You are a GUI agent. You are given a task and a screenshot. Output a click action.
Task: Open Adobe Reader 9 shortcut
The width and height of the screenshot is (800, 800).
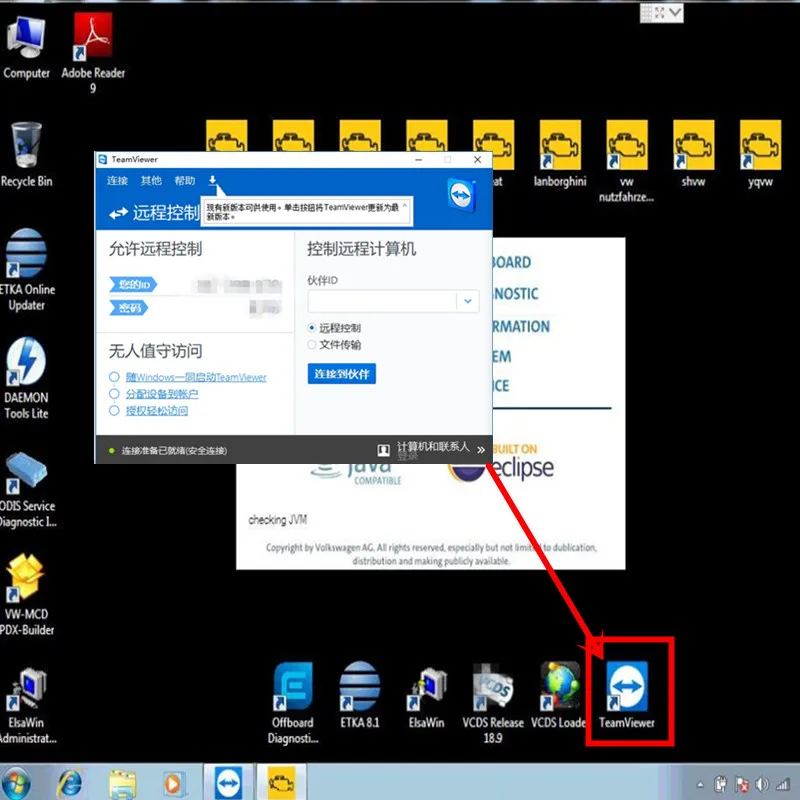[x=93, y=54]
